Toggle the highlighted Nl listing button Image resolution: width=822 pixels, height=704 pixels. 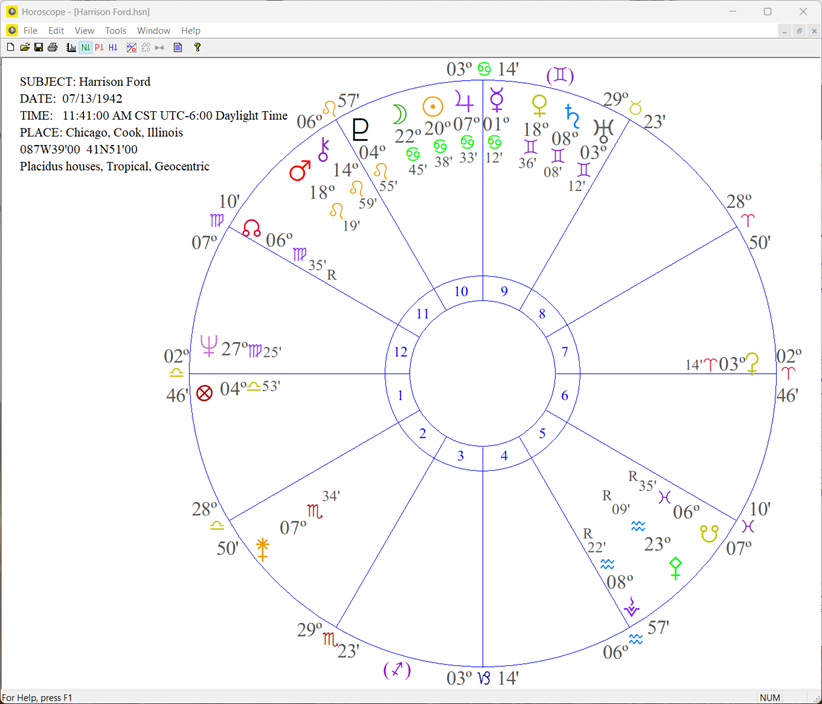click(x=84, y=47)
